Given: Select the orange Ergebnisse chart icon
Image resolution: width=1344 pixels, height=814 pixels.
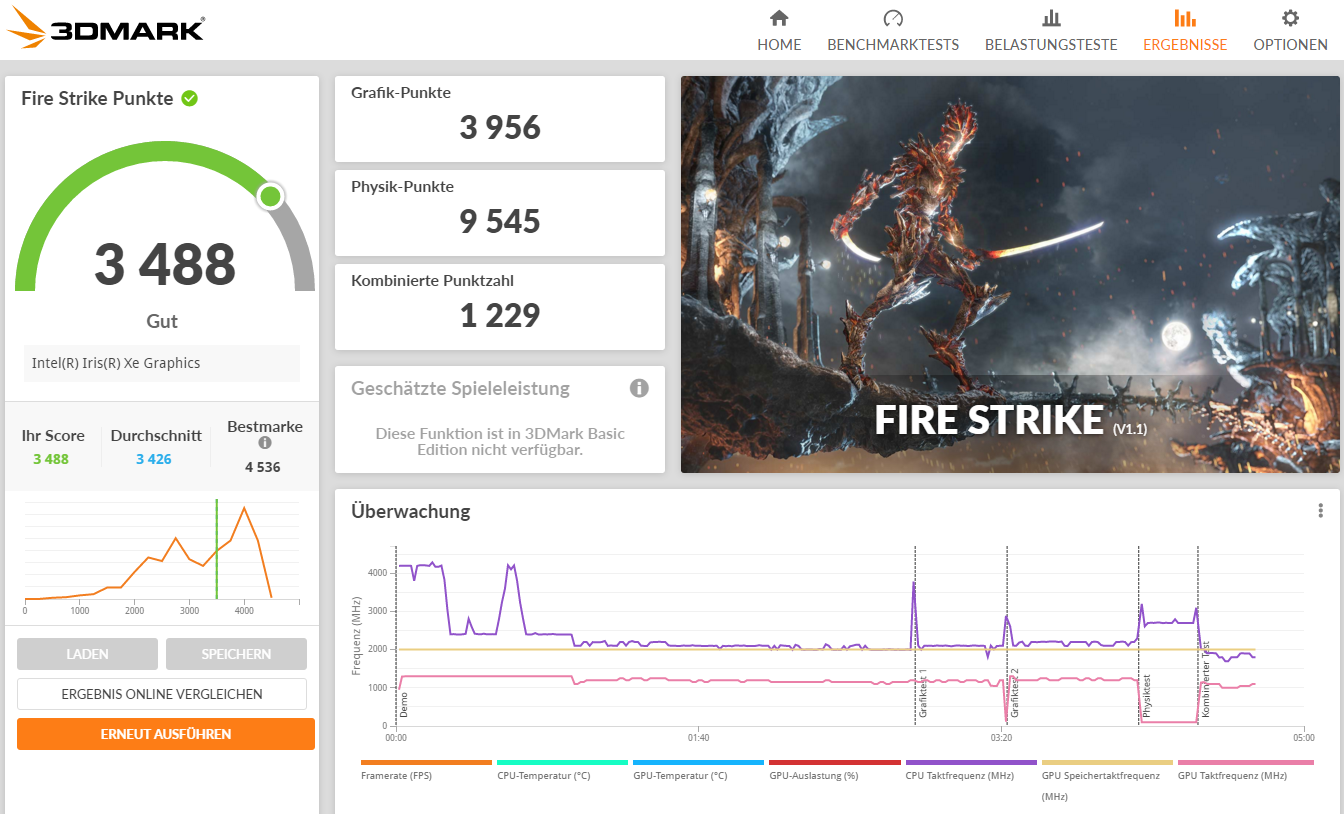Looking at the screenshot, I should click(1185, 18).
